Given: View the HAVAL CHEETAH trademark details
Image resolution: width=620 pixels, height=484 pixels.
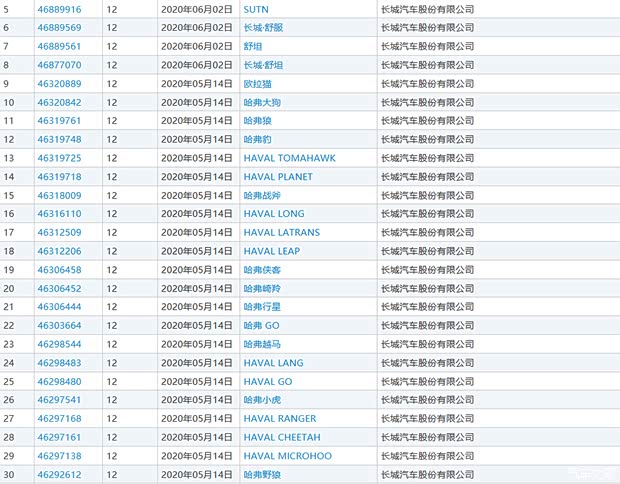Looking at the screenshot, I should [x=282, y=437].
